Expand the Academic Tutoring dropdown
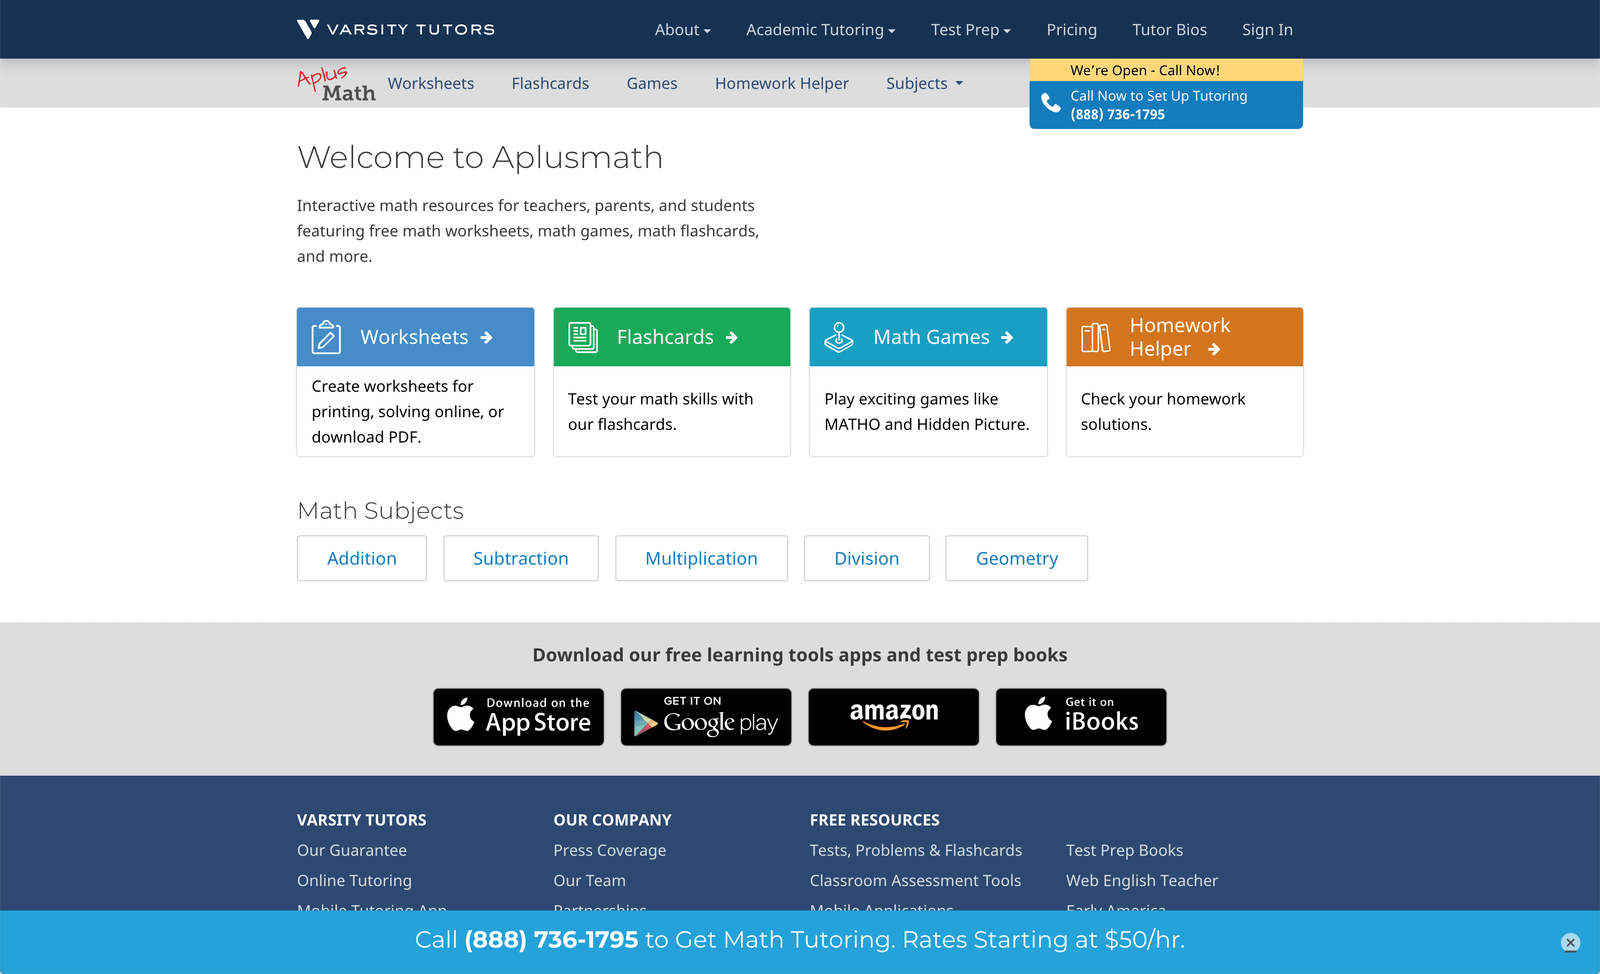 (x=820, y=30)
